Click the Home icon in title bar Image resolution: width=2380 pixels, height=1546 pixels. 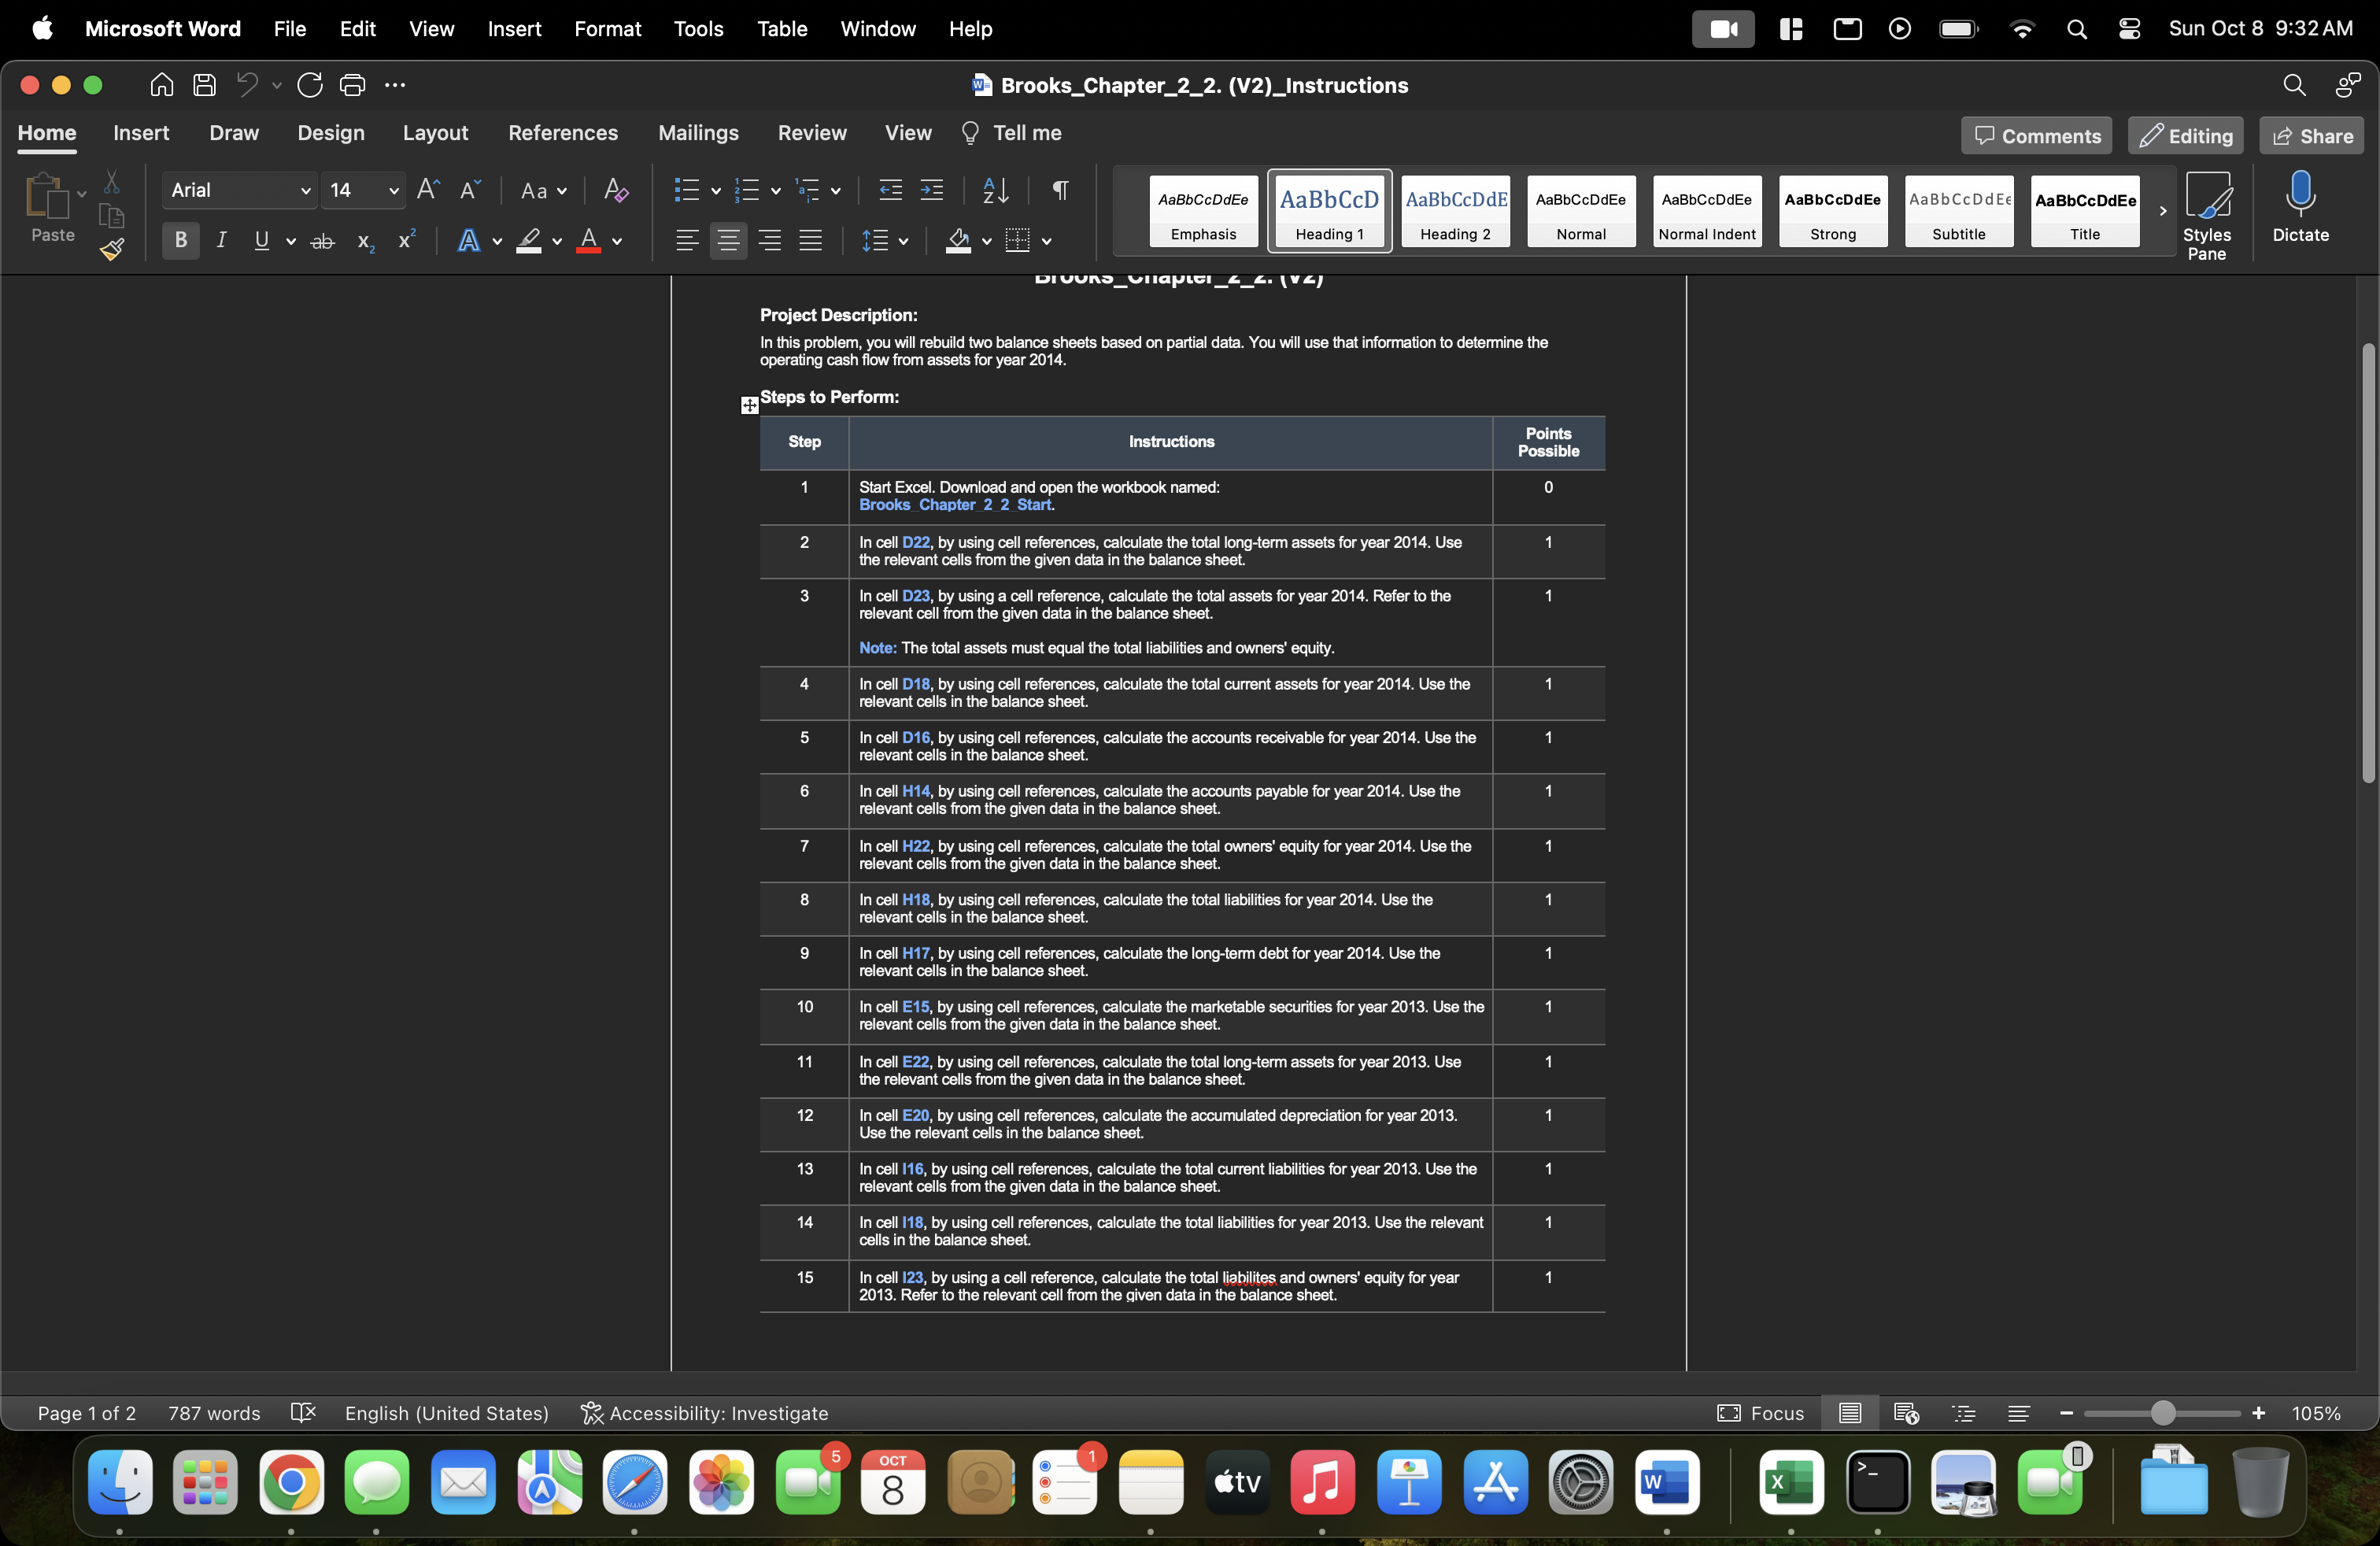(x=161, y=85)
